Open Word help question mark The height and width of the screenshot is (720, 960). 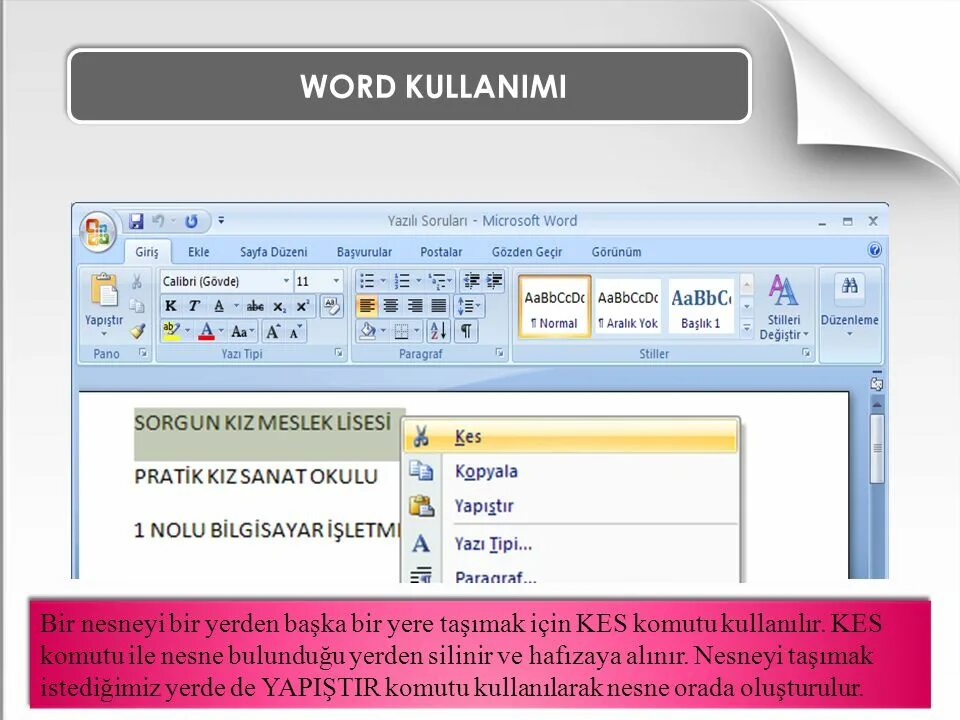click(875, 250)
